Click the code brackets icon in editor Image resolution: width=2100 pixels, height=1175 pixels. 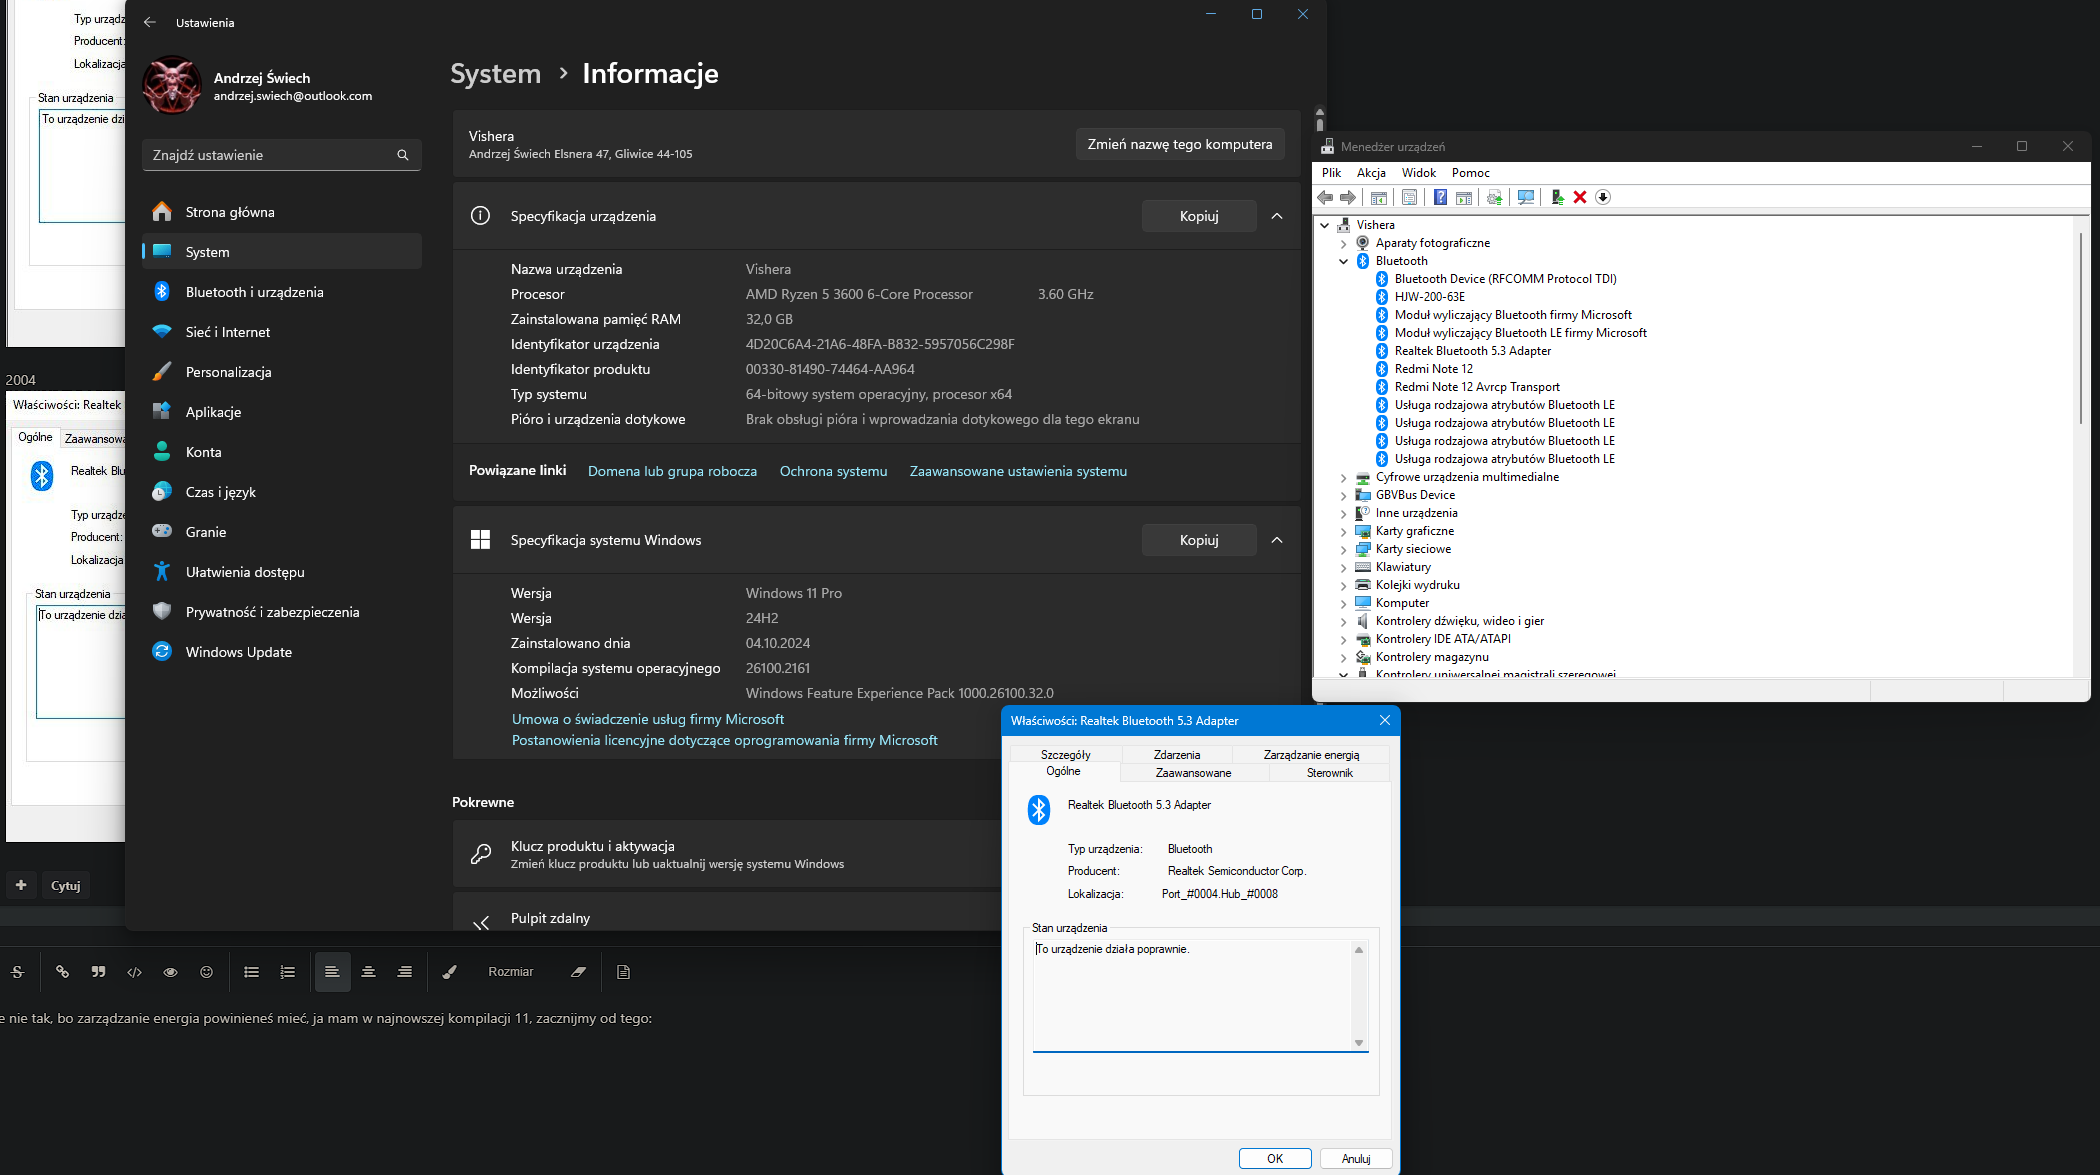click(x=134, y=971)
